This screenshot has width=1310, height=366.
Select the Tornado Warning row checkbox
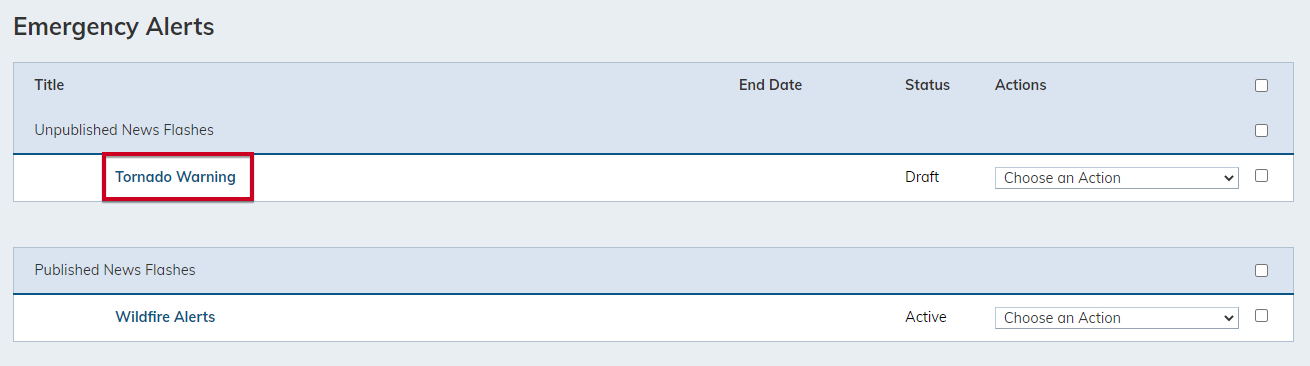point(1261,176)
